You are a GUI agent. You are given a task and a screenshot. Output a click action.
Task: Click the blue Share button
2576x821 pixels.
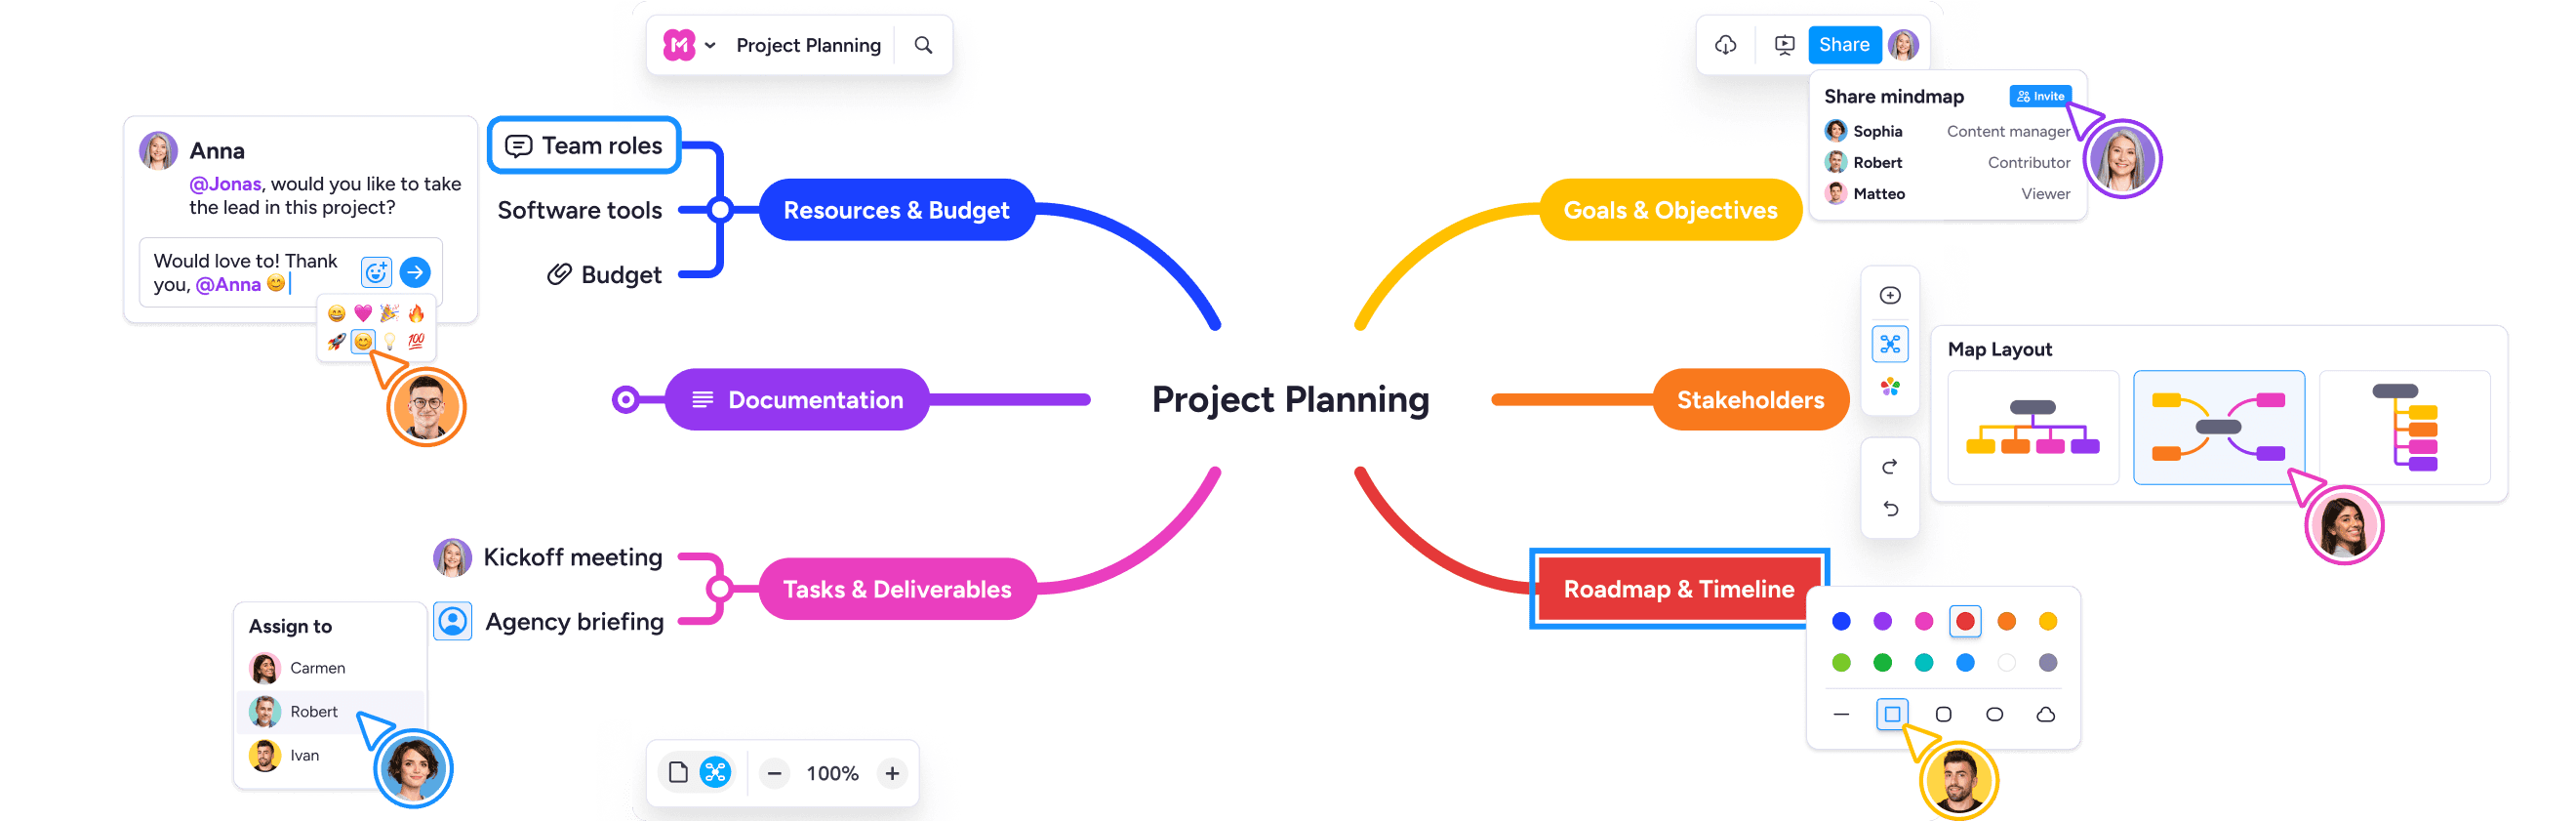[1844, 45]
